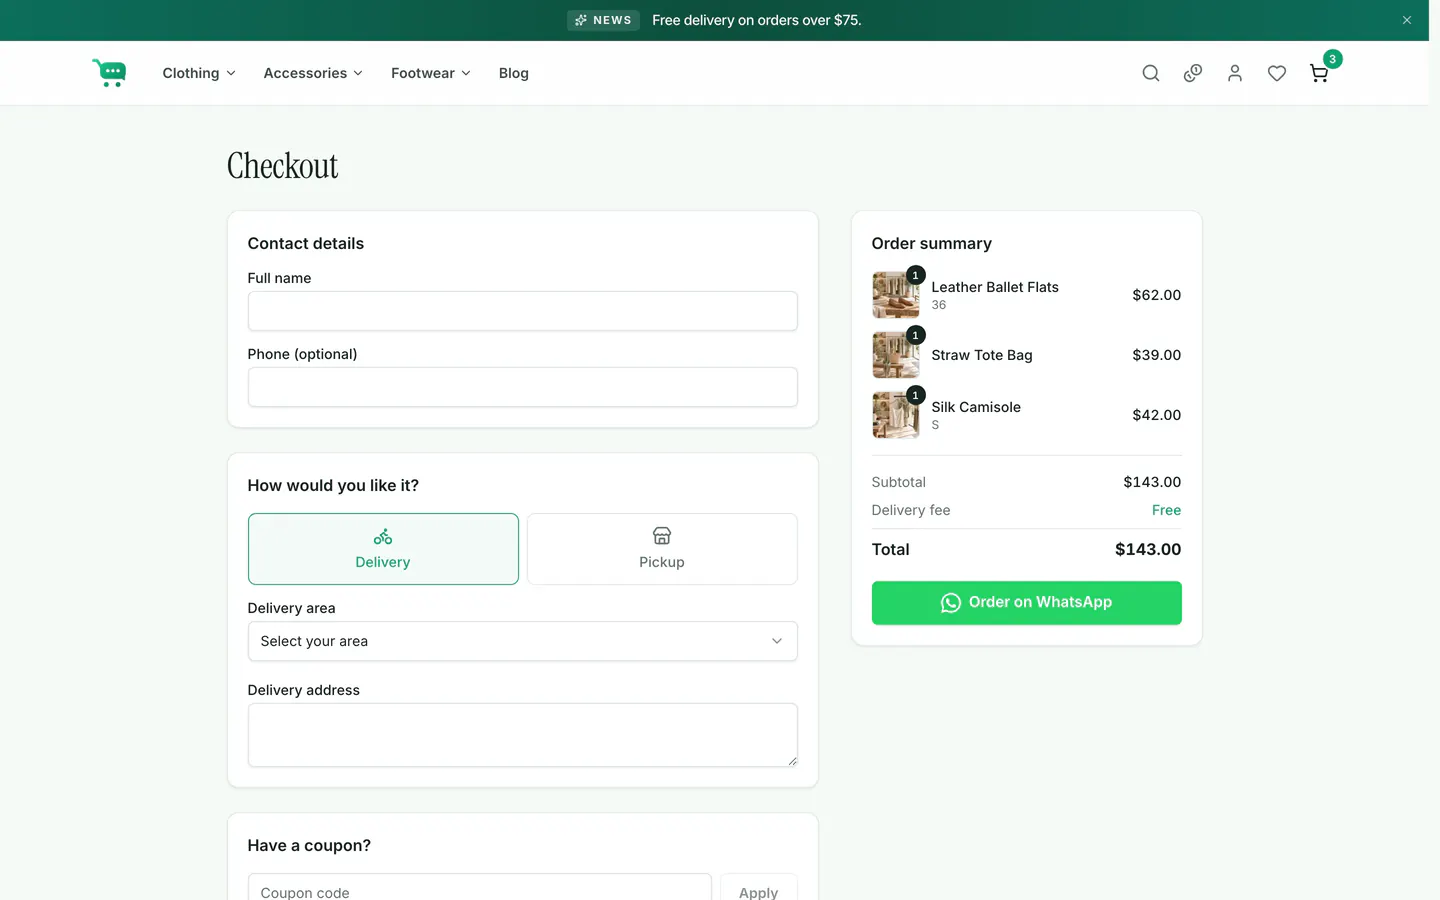Click the Straw Tote Bag thumbnail
Viewport: 1440px width, 900px height.
(x=896, y=355)
